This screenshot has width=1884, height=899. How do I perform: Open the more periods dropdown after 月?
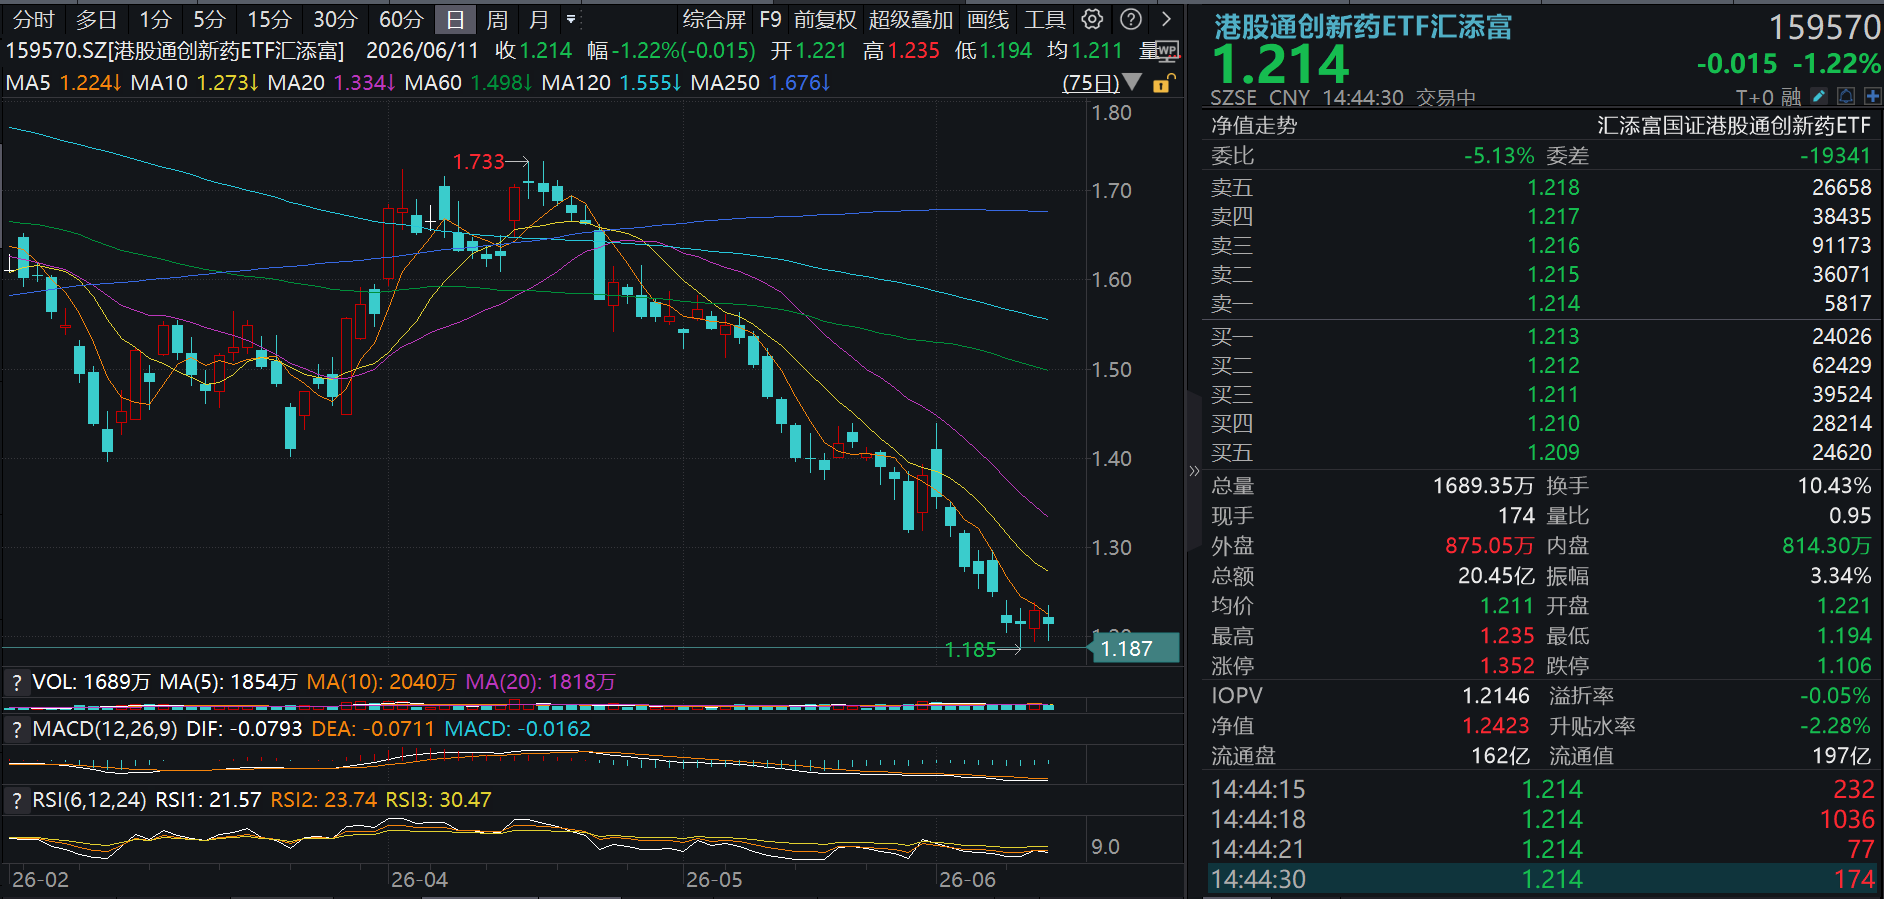[571, 19]
